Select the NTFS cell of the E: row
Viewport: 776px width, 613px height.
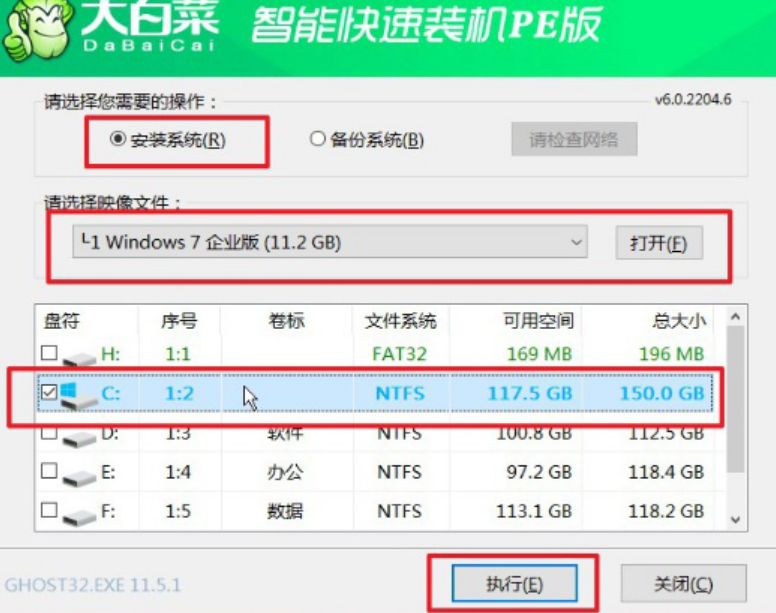tap(399, 472)
